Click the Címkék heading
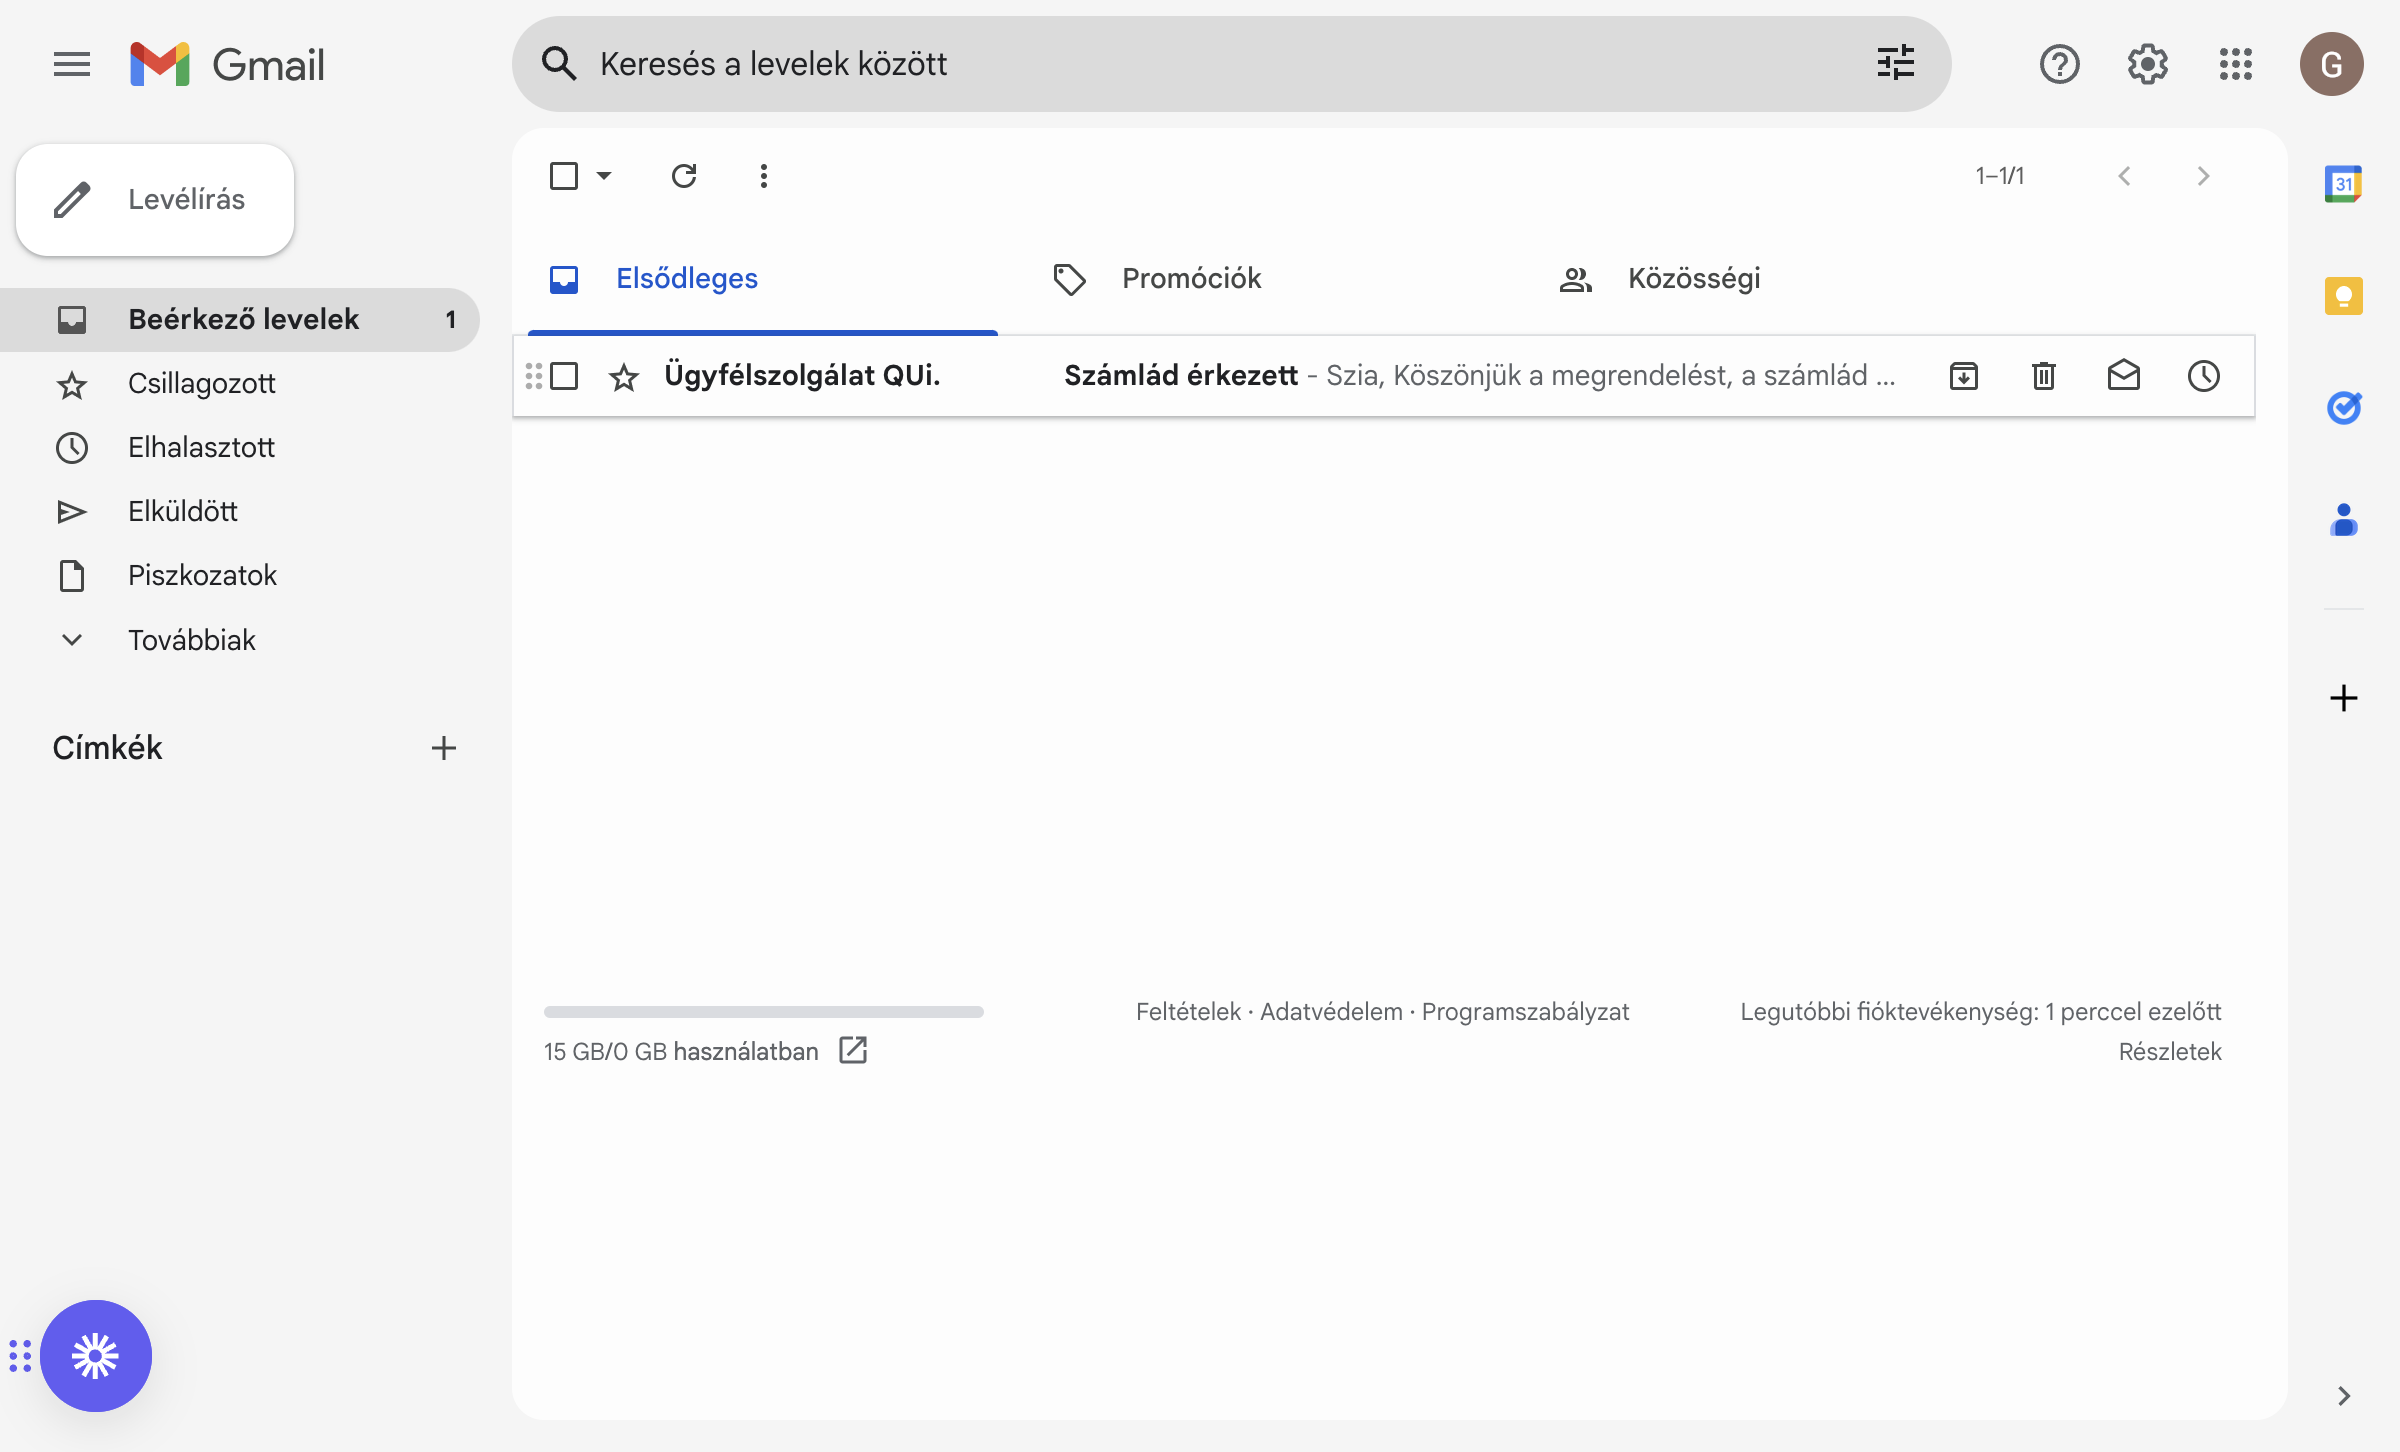 (107, 748)
